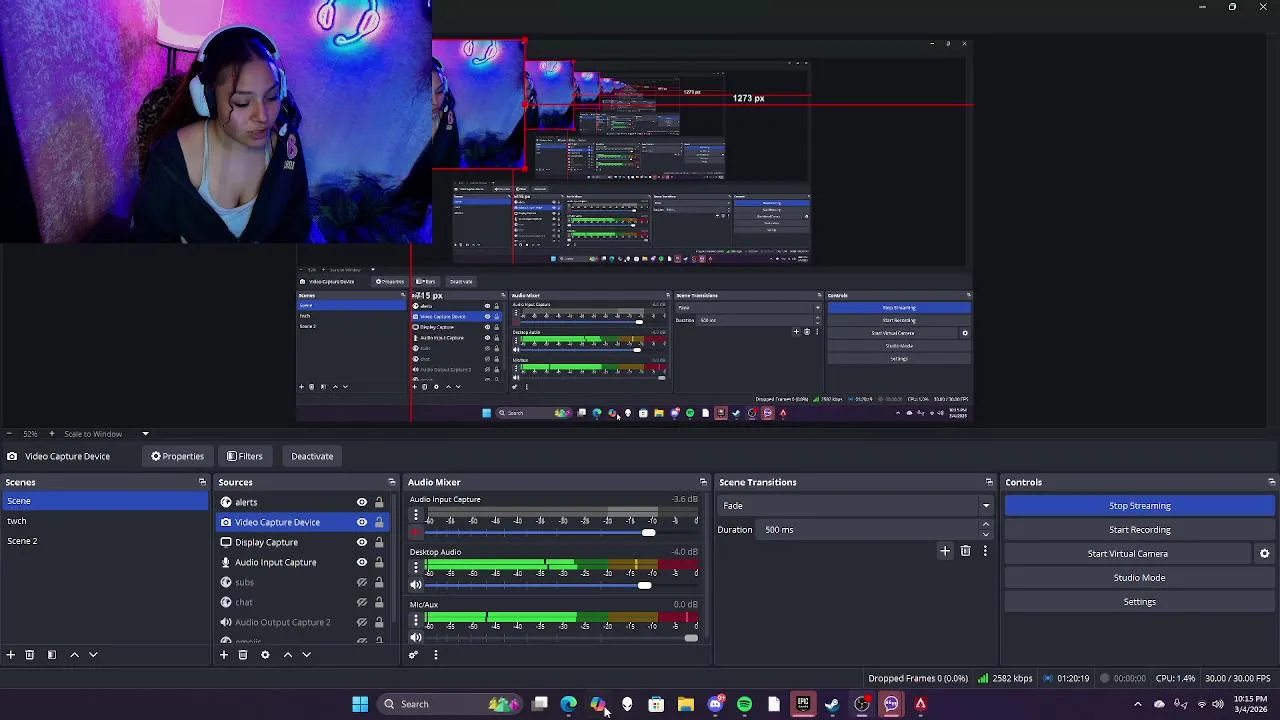
Task: Mute Desktop Audio in mixer
Action: coord(416,586)
